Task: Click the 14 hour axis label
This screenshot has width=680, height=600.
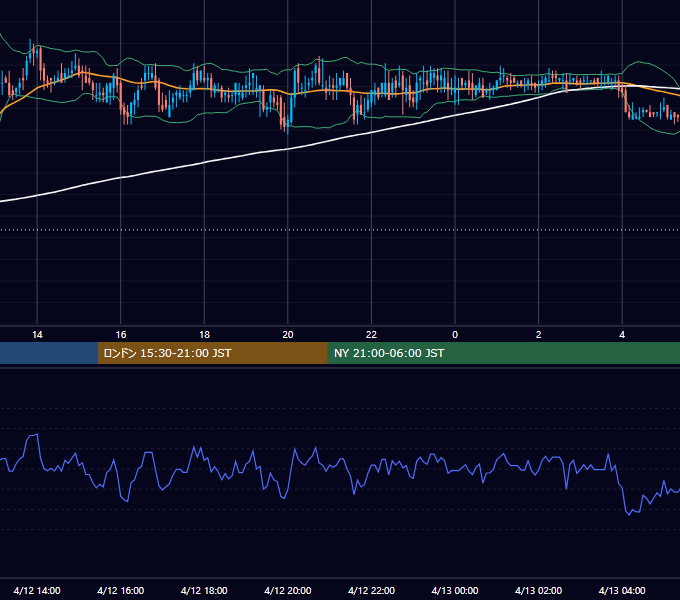Action: (37, 335)
